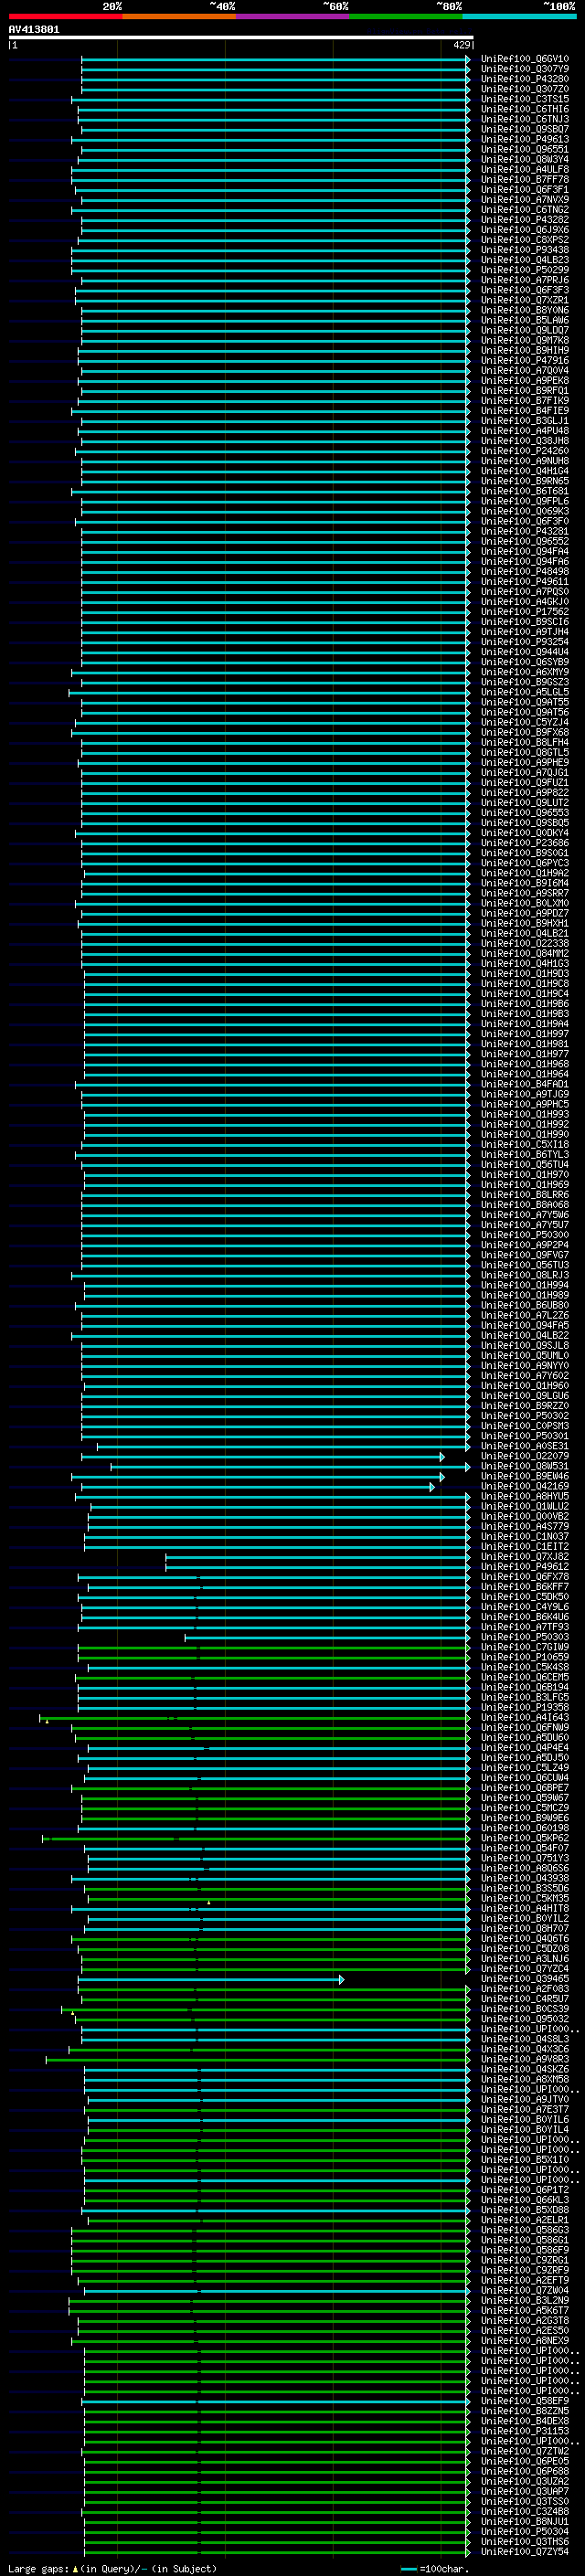Click the UniRef100_Q6J9X6 hit label
This screenshot has height=2576, width=585.
coord(525,230)
